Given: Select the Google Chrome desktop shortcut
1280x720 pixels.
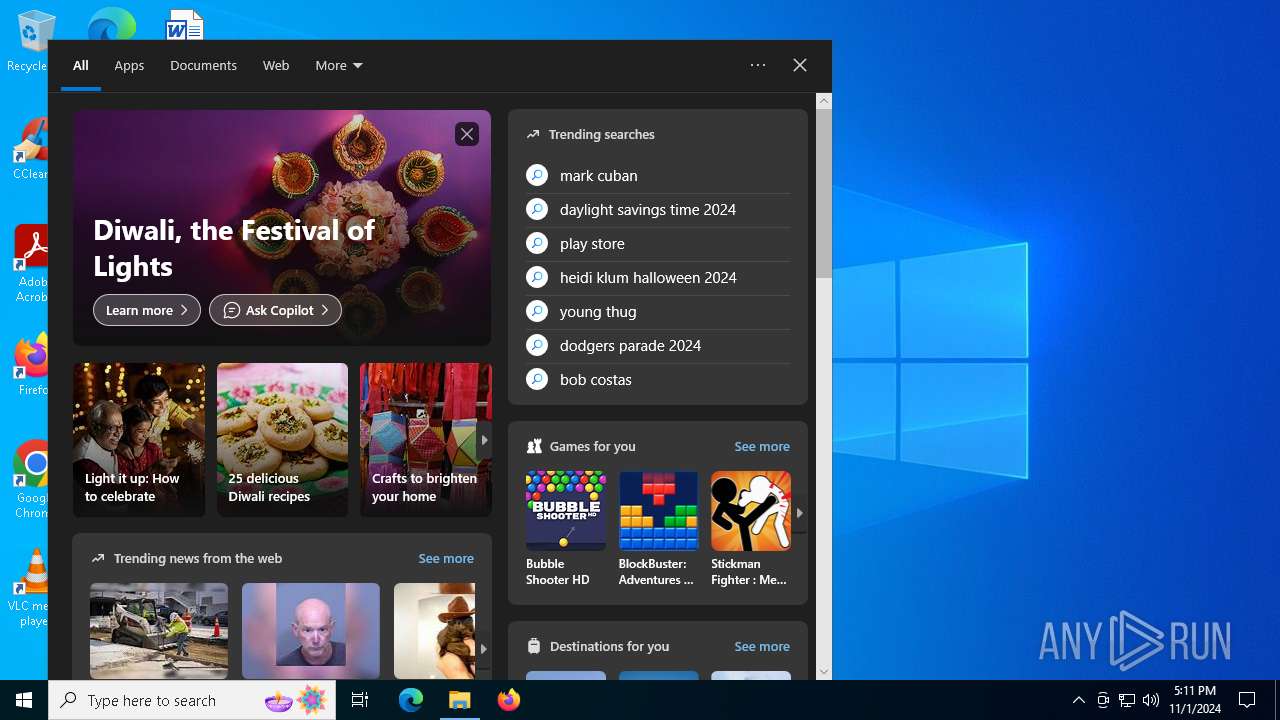Looking at the screenshot, I should click(x=31, y=480).
